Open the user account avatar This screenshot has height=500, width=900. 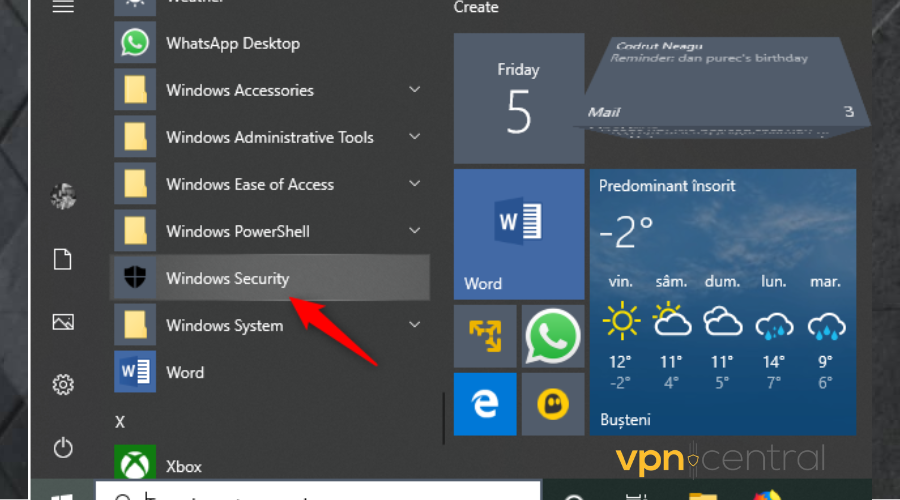(x=63, y=196)
